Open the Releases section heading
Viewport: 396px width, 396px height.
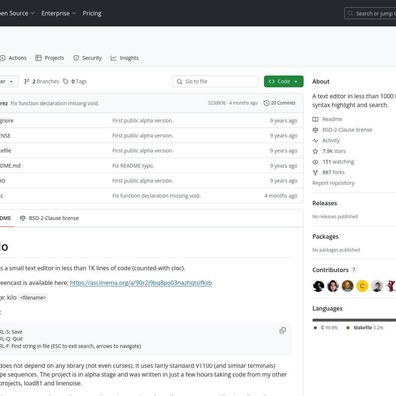(325, 203)
